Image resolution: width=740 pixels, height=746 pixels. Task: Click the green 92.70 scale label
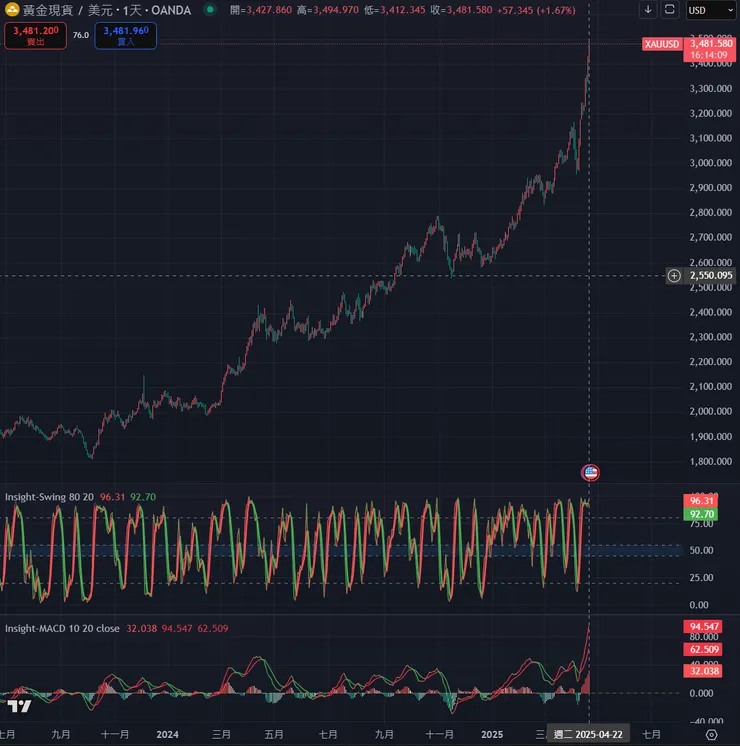[701, 514]
